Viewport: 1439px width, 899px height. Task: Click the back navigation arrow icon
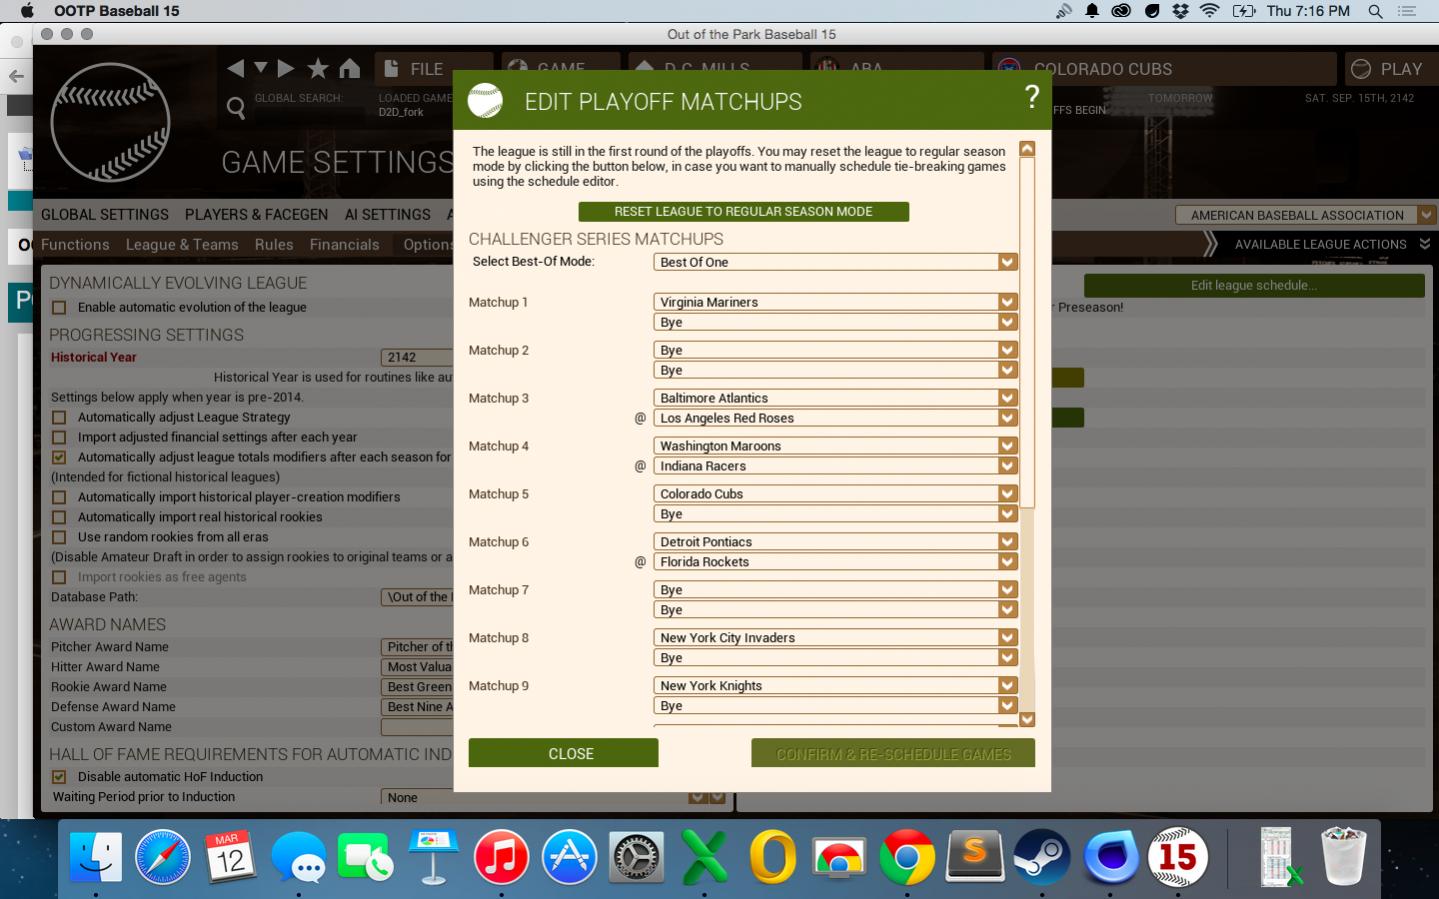[x=236, y=68]
